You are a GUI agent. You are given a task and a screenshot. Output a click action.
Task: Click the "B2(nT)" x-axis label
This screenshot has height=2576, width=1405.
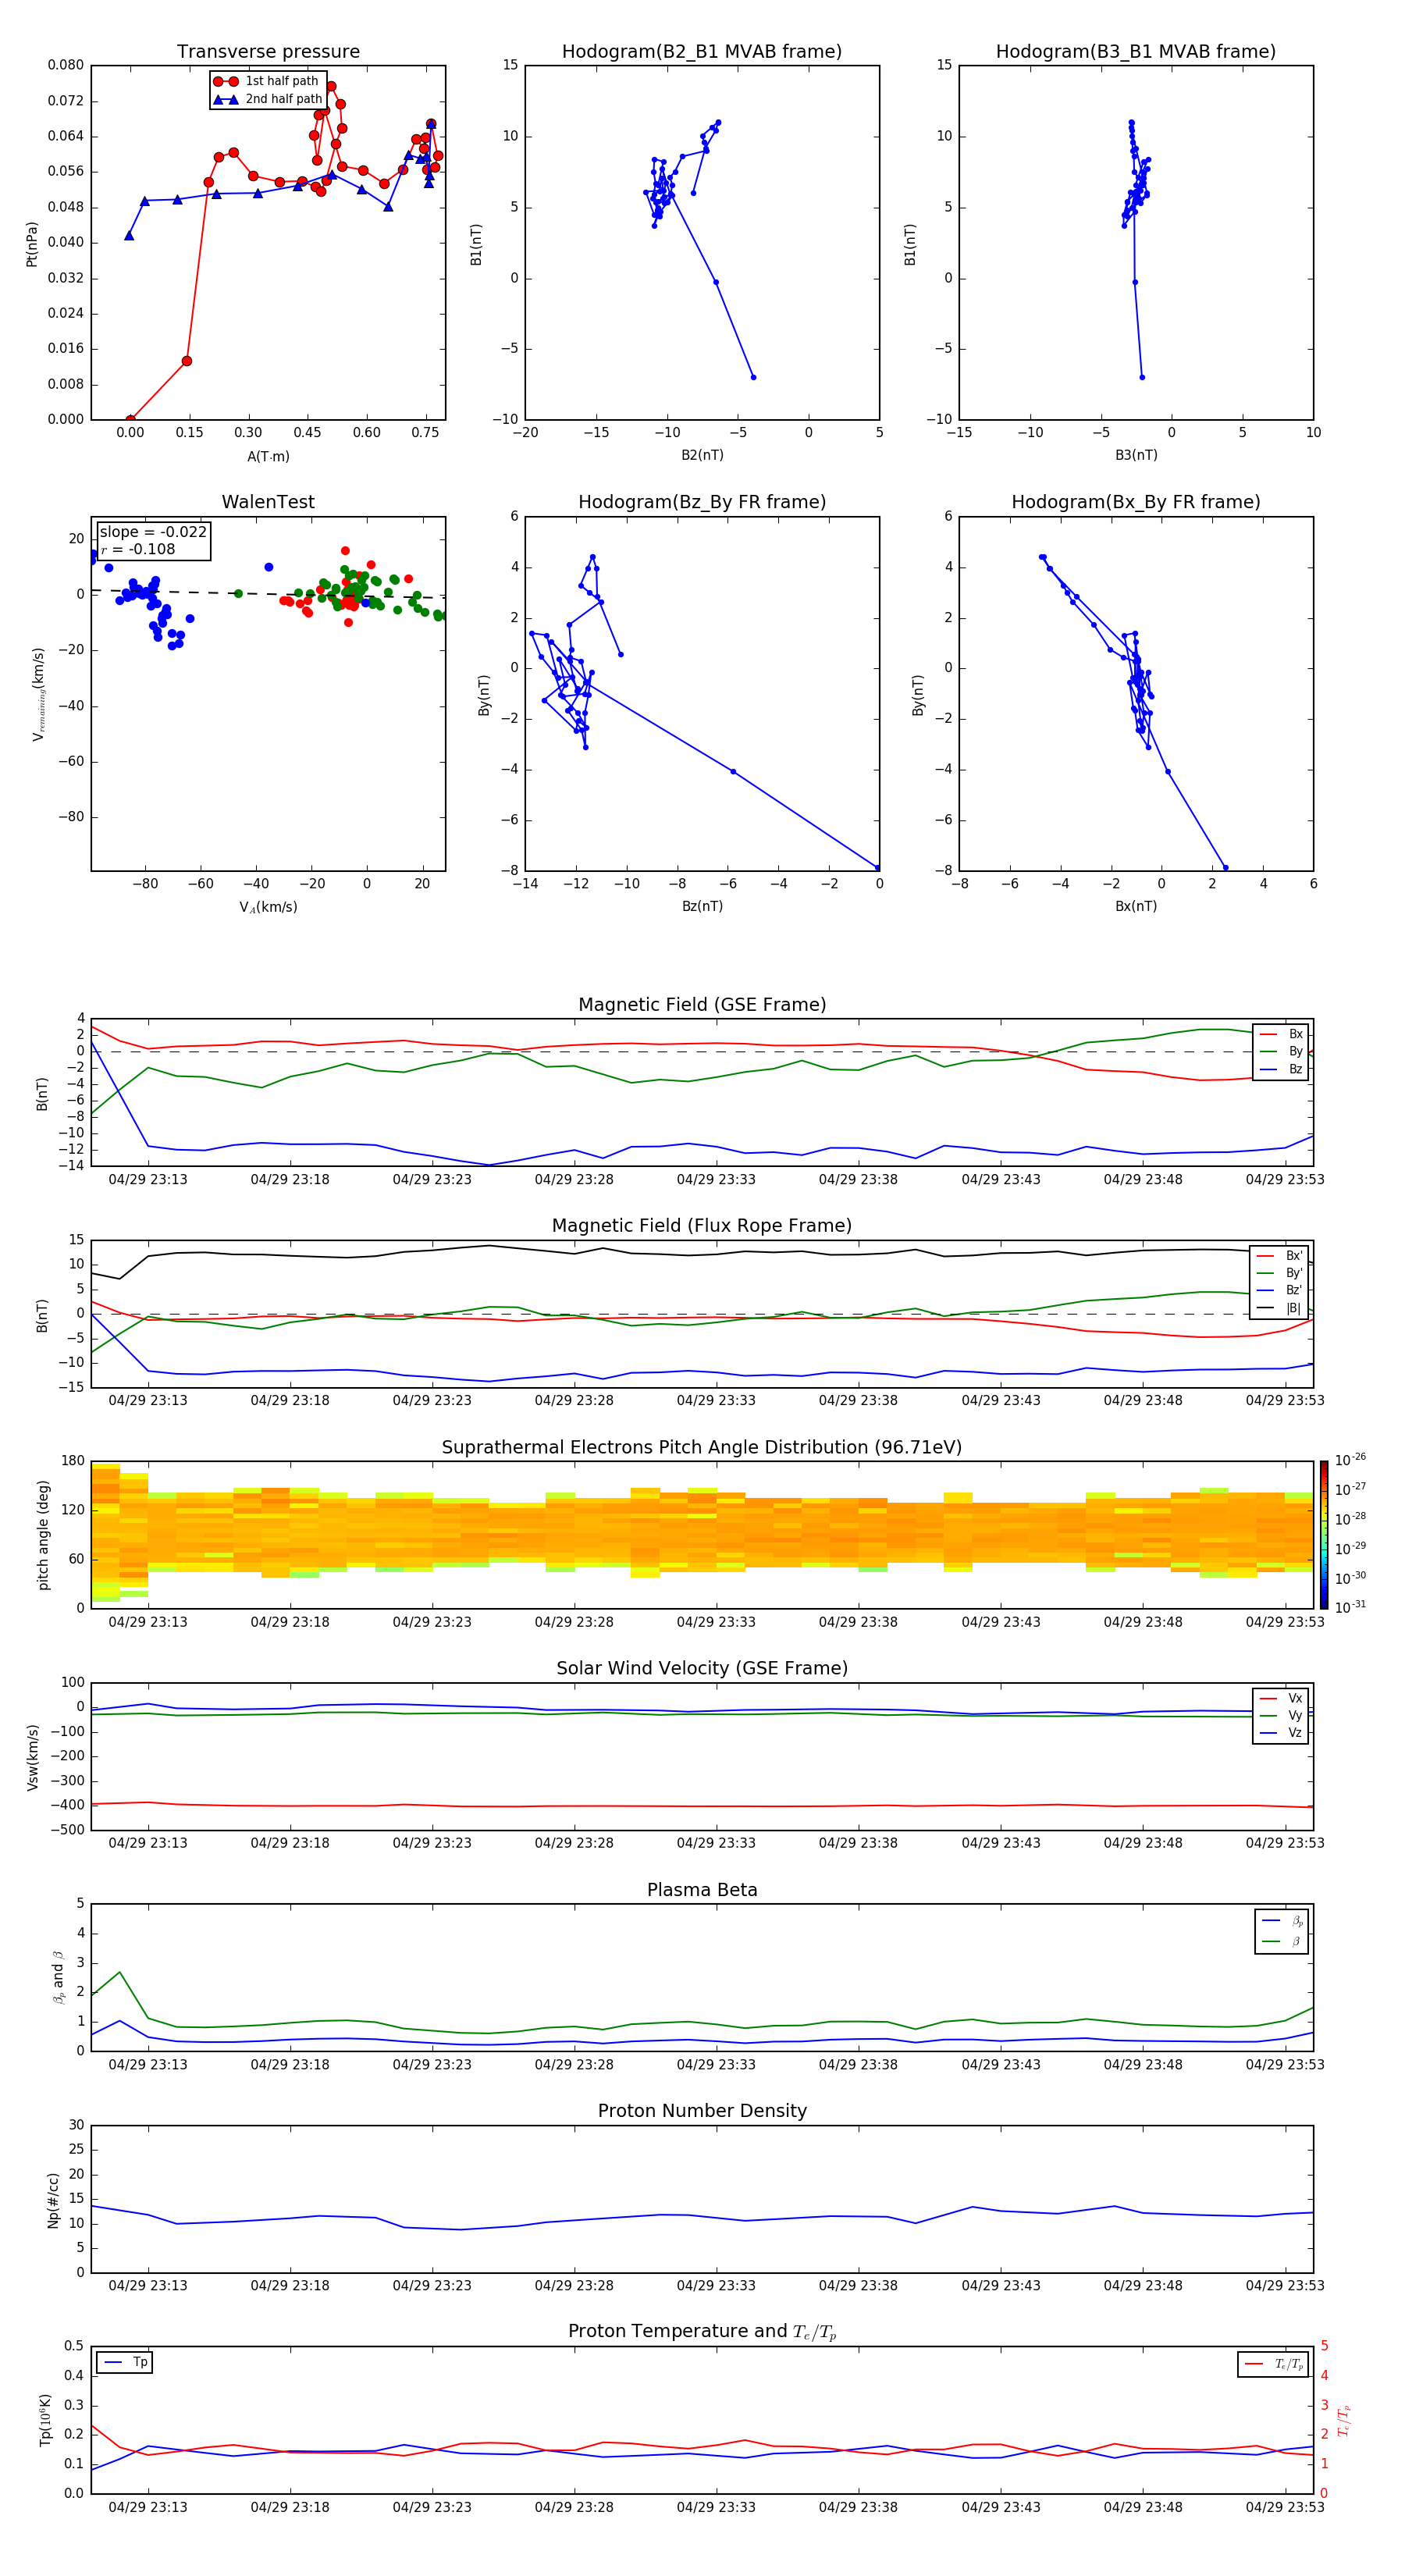coord(702,455)
